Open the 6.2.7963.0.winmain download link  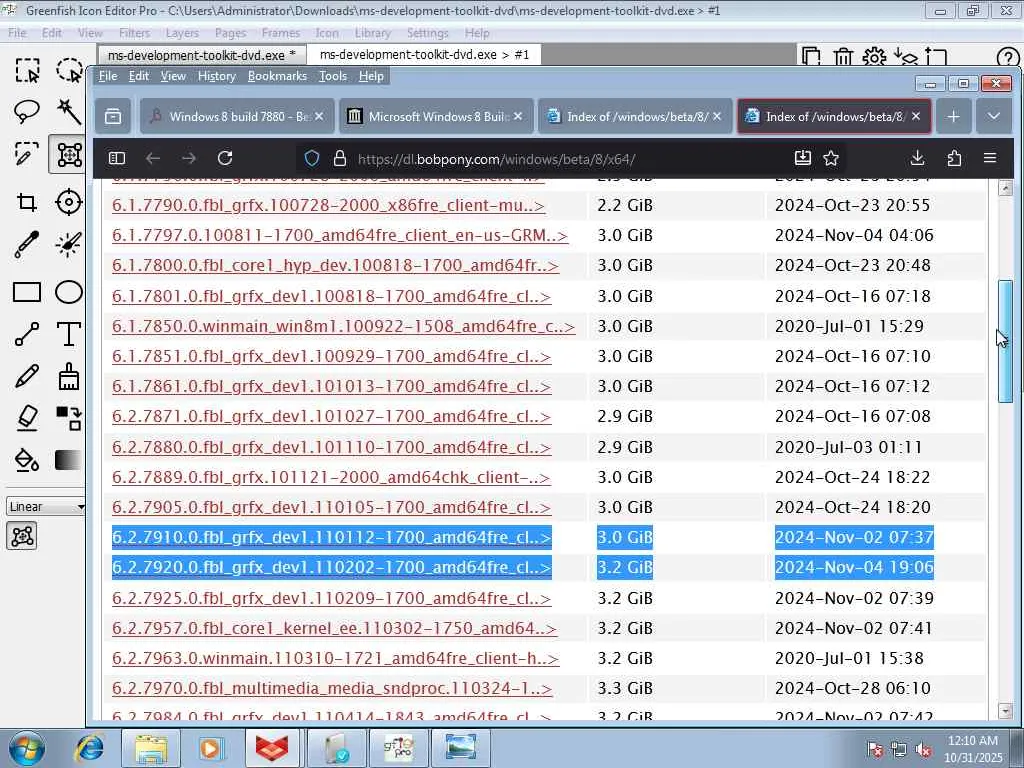click(335, 658)
